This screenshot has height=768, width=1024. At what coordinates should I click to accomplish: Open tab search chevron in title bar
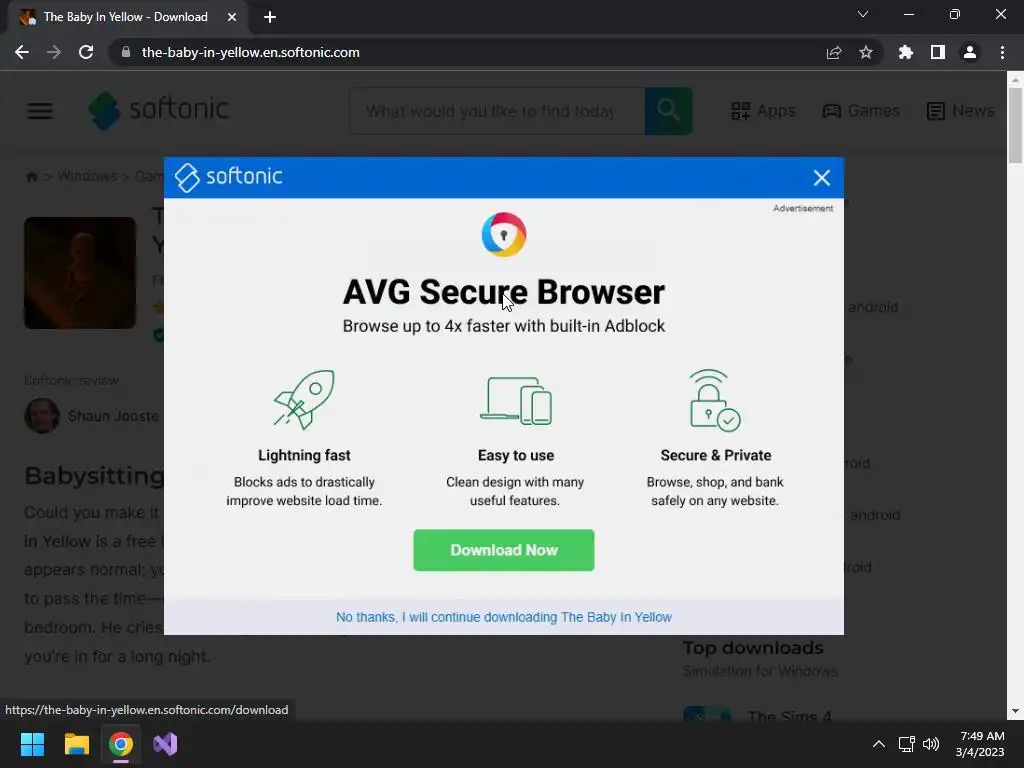click(863, 14)
